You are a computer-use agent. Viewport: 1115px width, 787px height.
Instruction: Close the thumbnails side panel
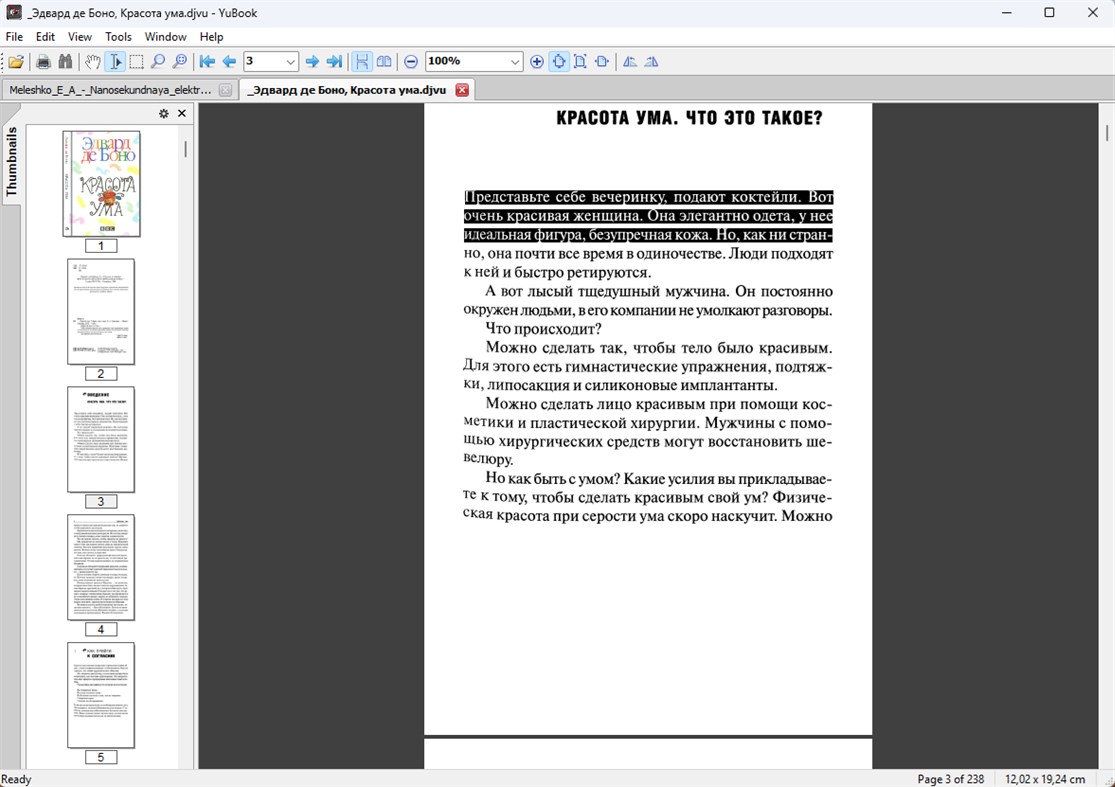tap(182, 114)
